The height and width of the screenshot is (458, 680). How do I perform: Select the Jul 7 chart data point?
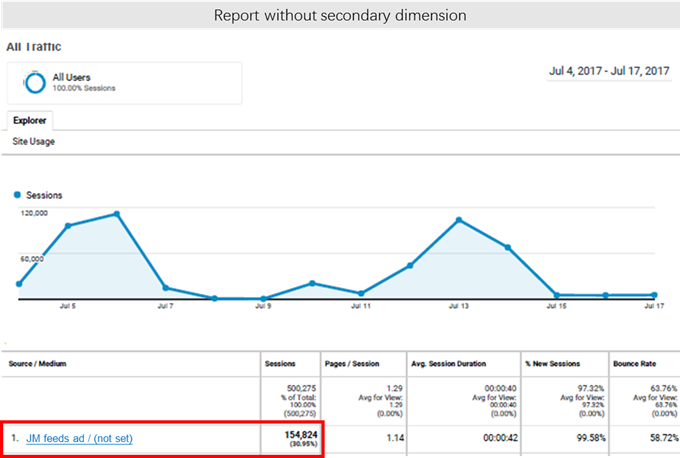166,288
